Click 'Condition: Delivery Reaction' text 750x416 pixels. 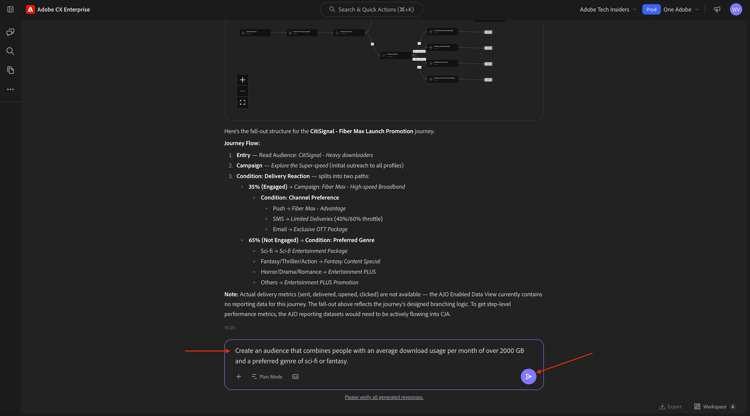coord(273,176)
